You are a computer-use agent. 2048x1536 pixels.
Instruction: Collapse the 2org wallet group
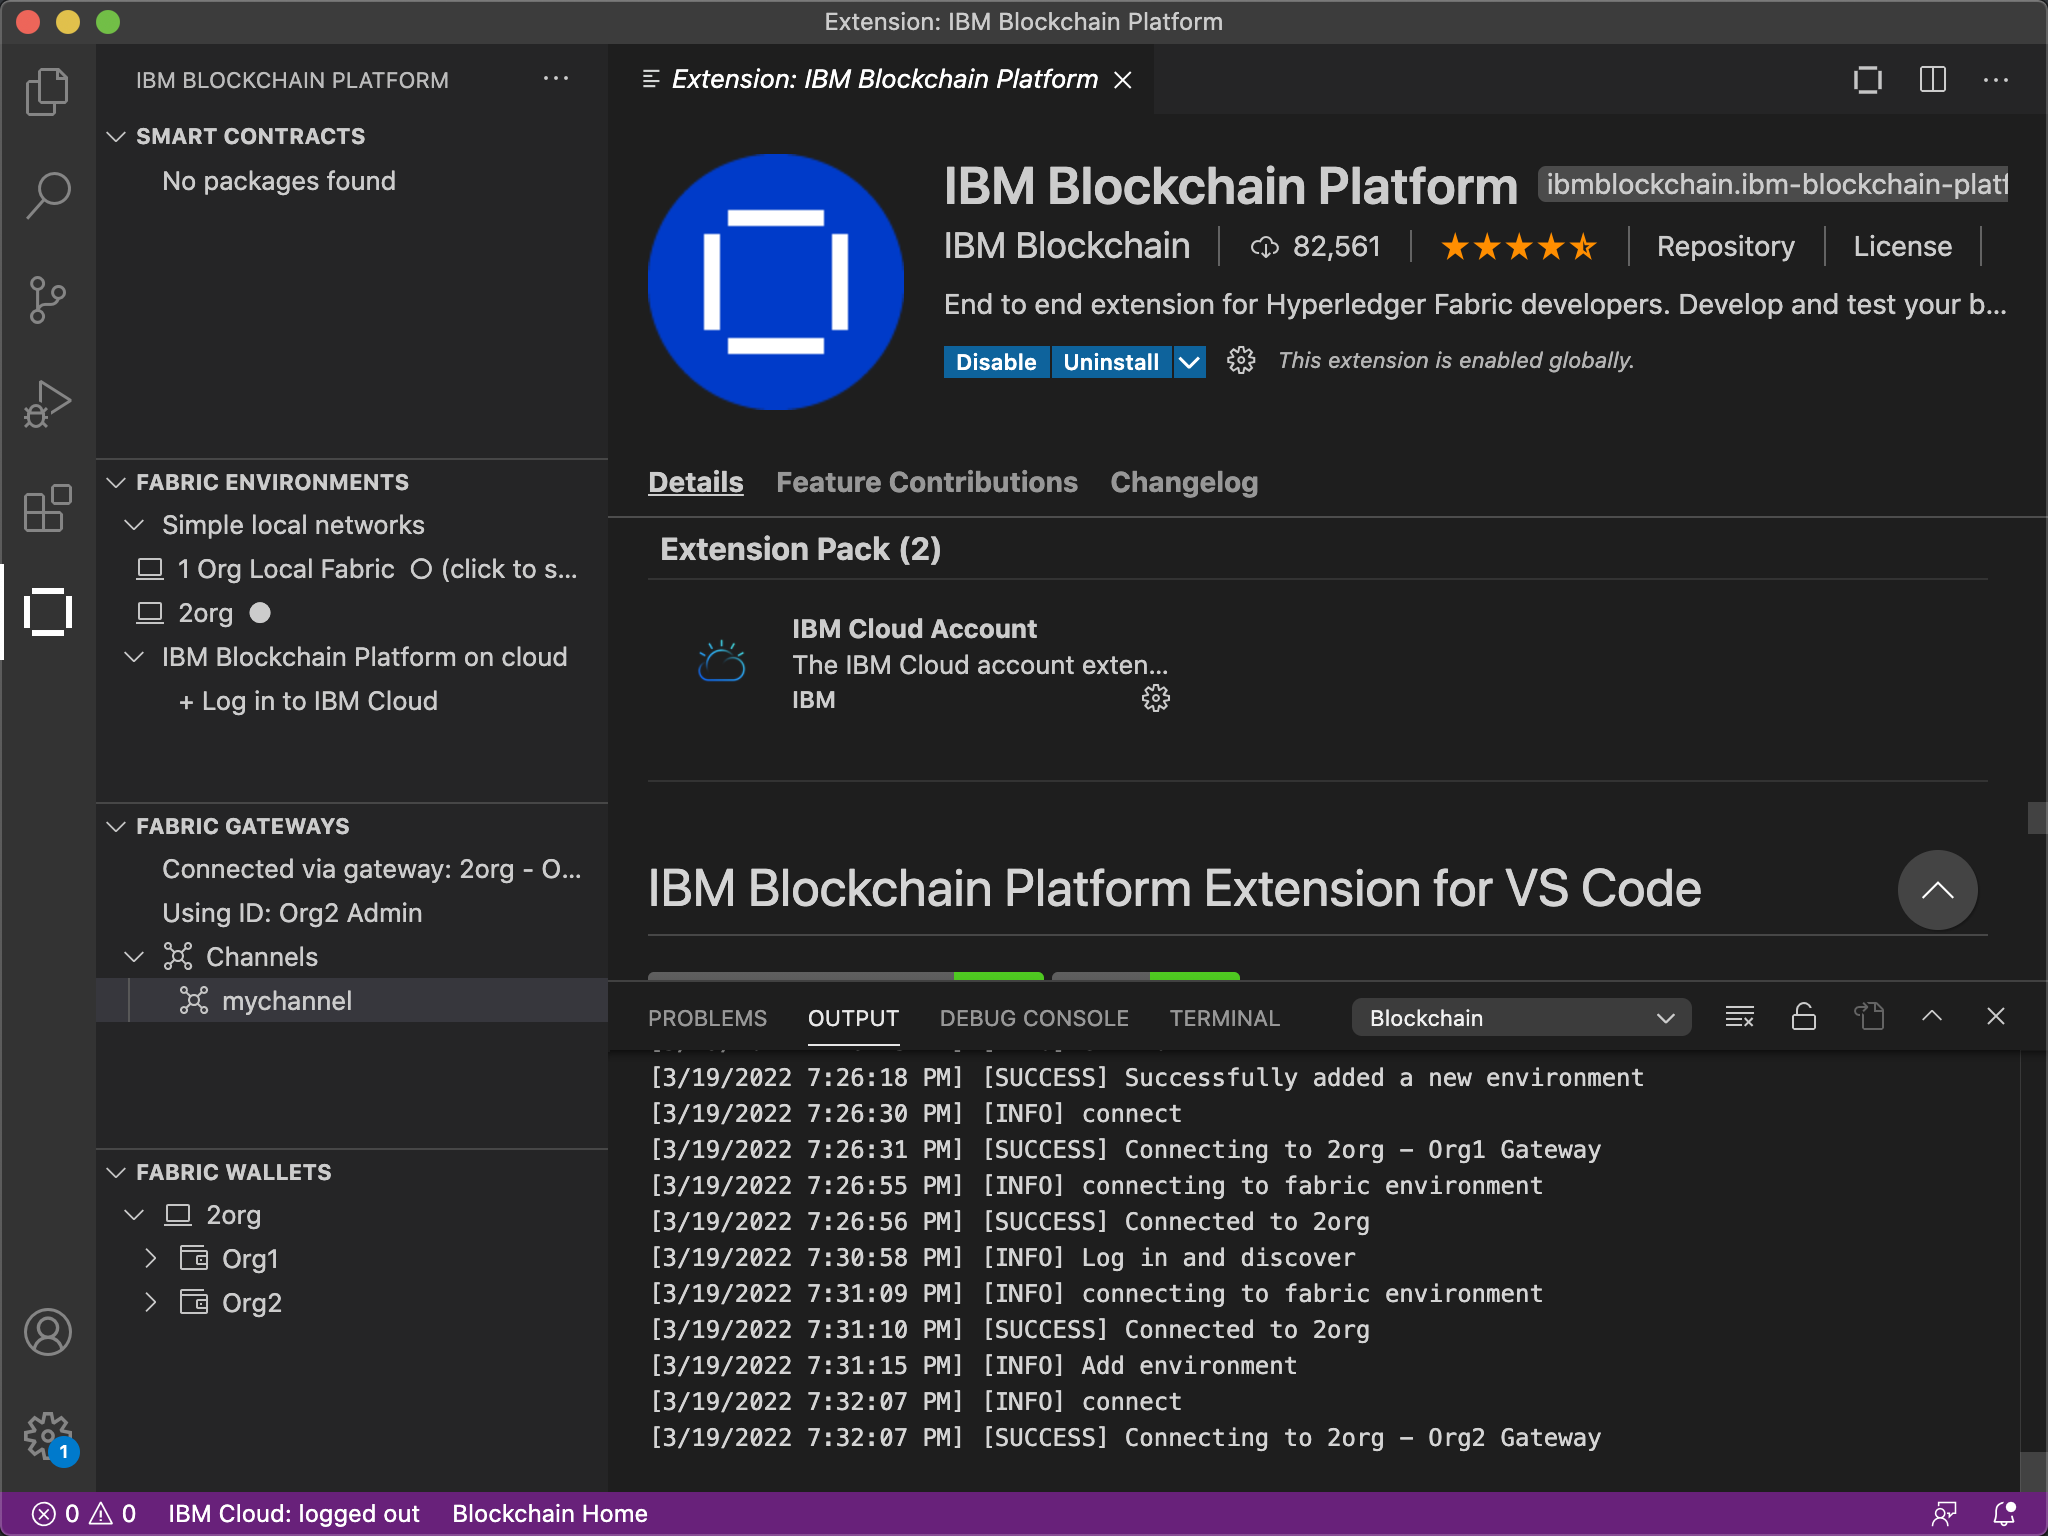pyautogui.click(x=134, y=1215)
